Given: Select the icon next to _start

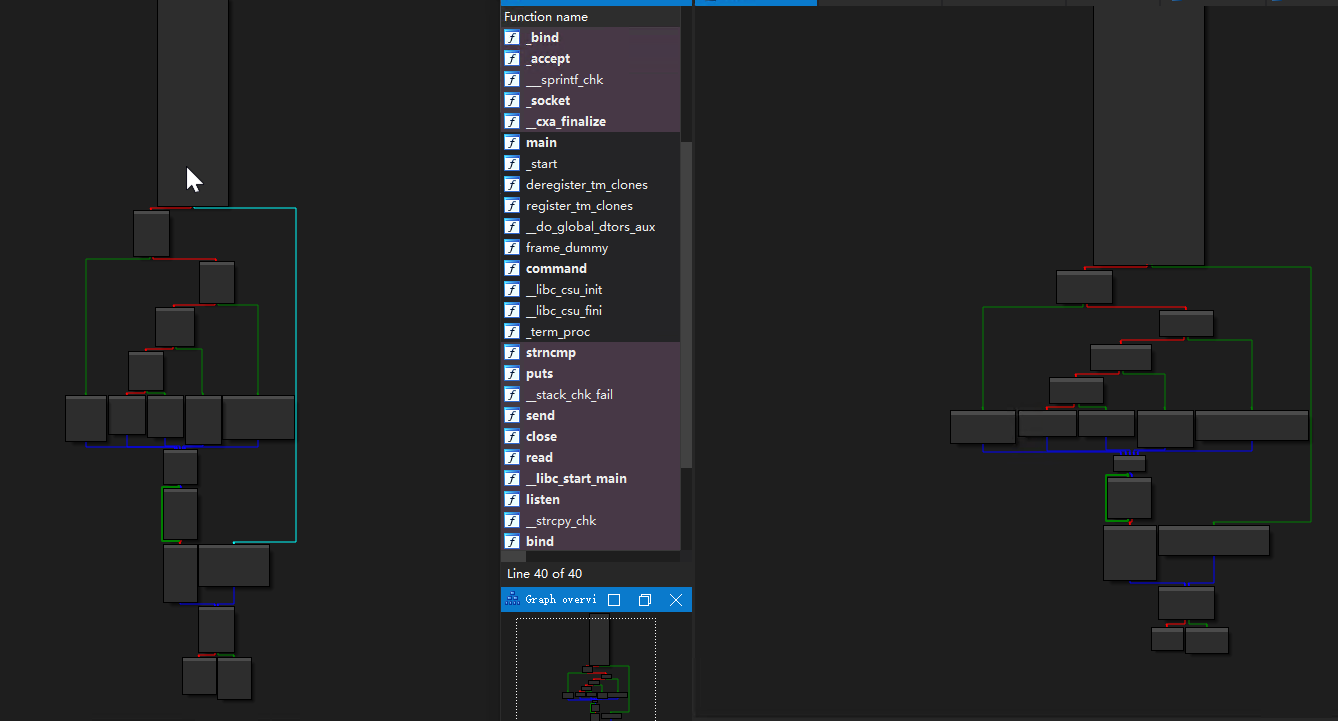Looking at the screenshot, I should 512,164.
